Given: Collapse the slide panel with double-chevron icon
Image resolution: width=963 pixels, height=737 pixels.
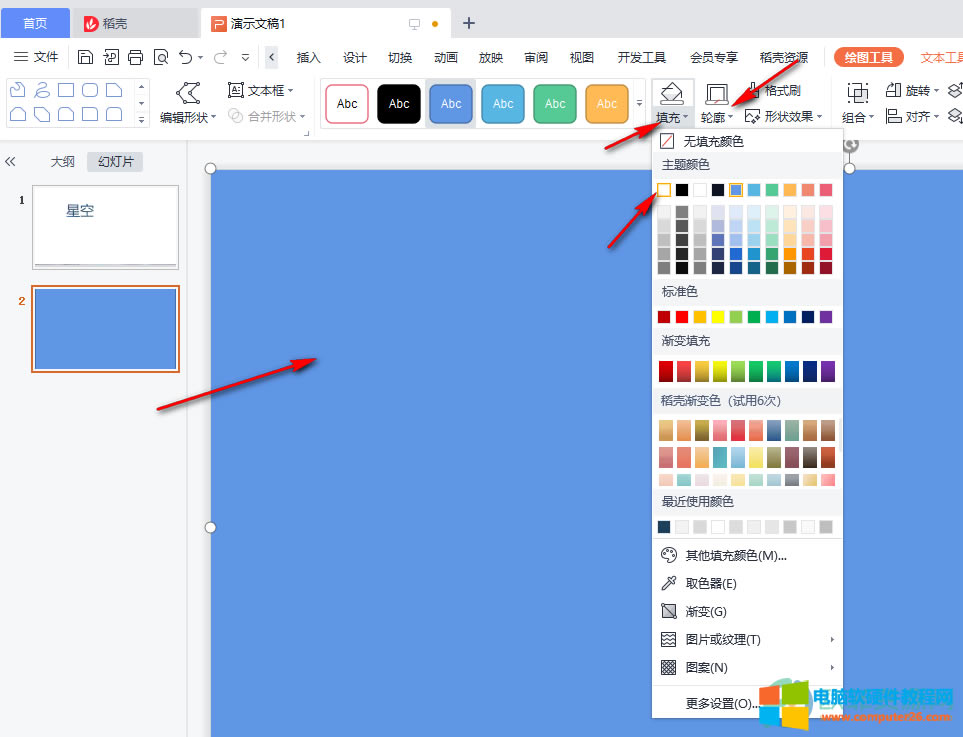Looking at the screenshot, I should click(11, 161).
